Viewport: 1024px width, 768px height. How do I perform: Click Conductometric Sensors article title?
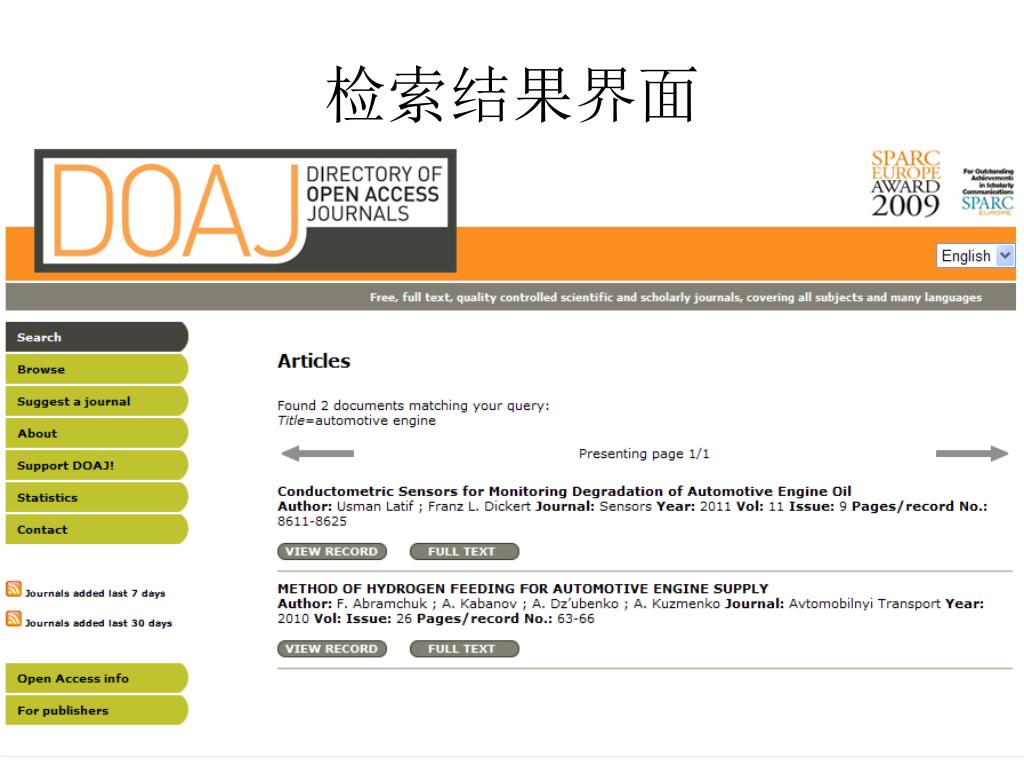[x=564, y=491]
